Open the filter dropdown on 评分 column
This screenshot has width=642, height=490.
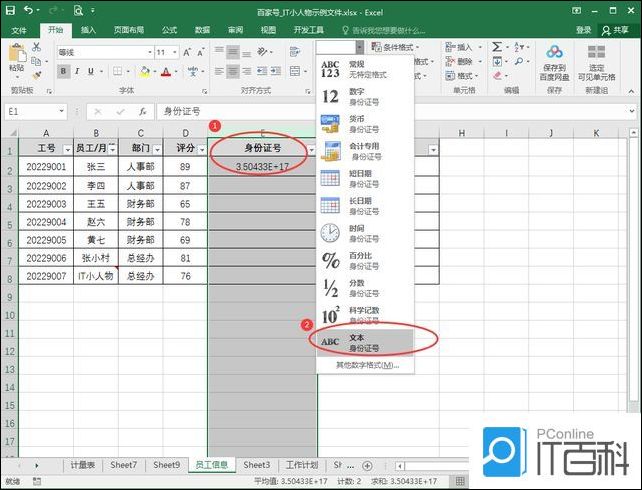click(198, 150)
